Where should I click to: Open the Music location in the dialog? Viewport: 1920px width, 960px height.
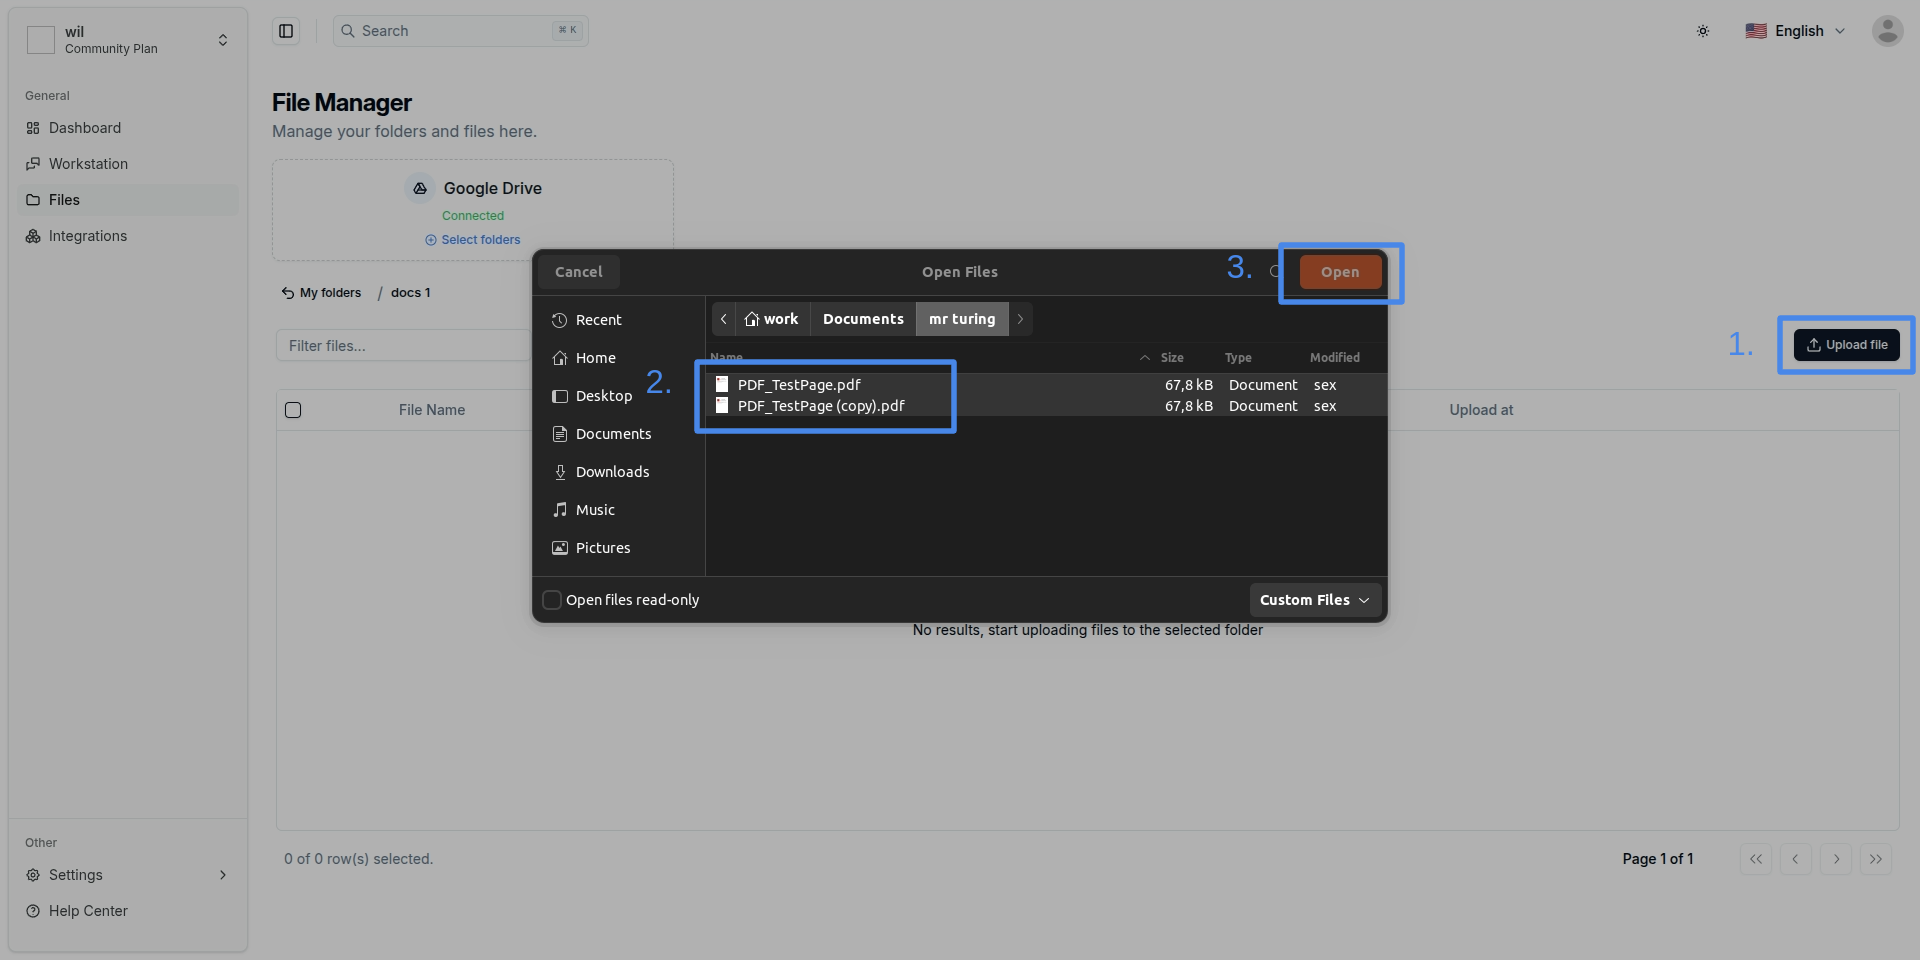pyautogui.click(x=594, y=509)
